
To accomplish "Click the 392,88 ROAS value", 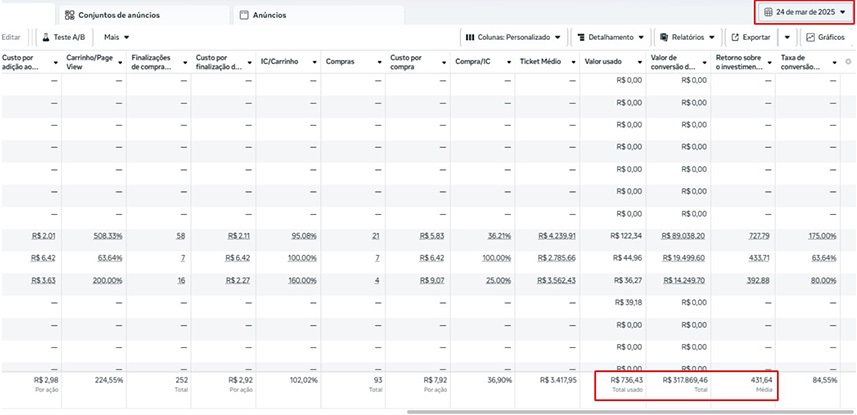I will click(x=759, y=280).
